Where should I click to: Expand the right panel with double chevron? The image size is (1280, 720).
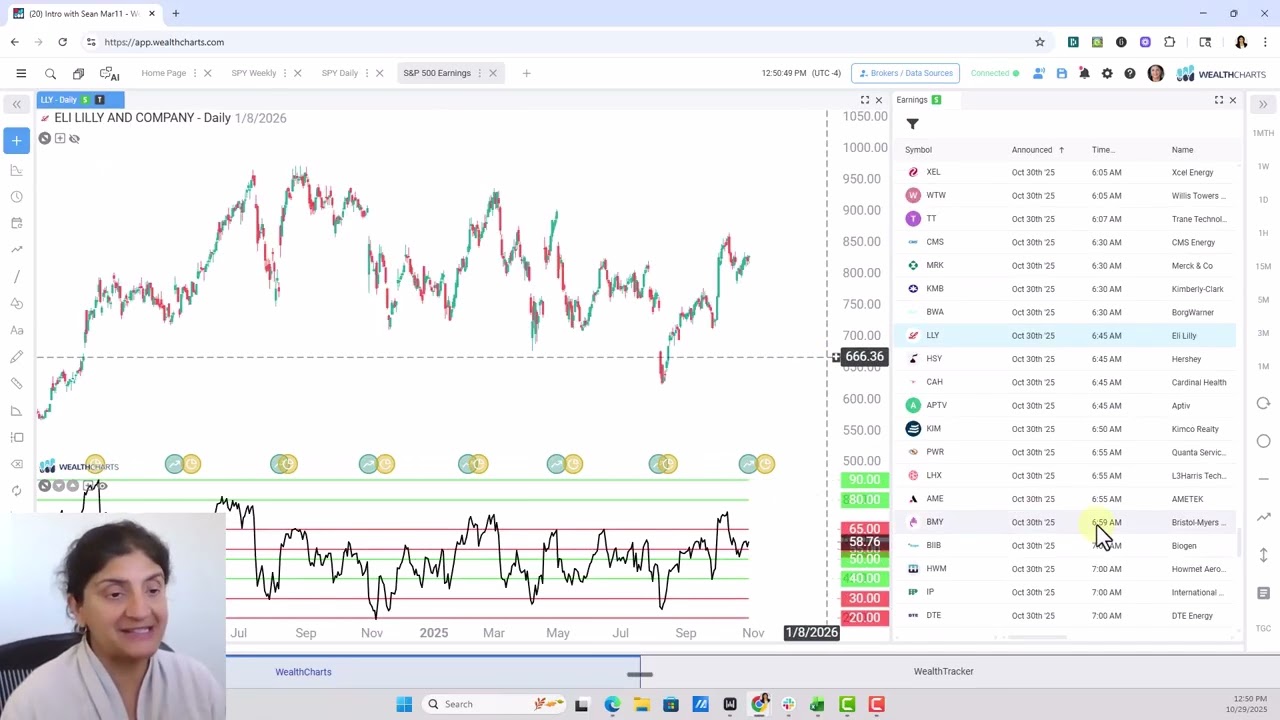[1263, 104]
